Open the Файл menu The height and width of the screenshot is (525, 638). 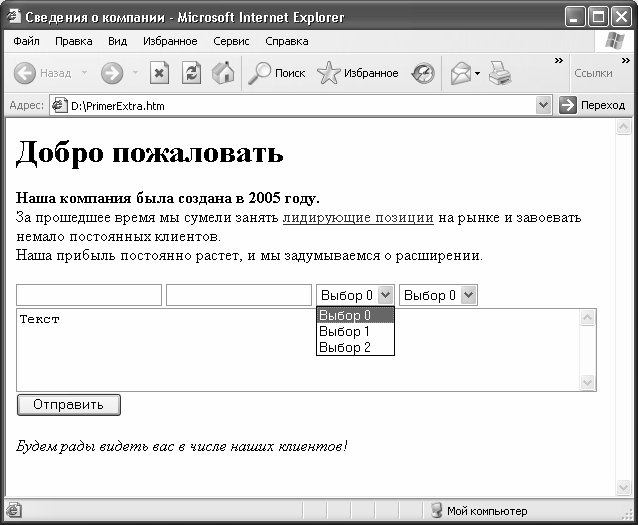click(26, 41)
